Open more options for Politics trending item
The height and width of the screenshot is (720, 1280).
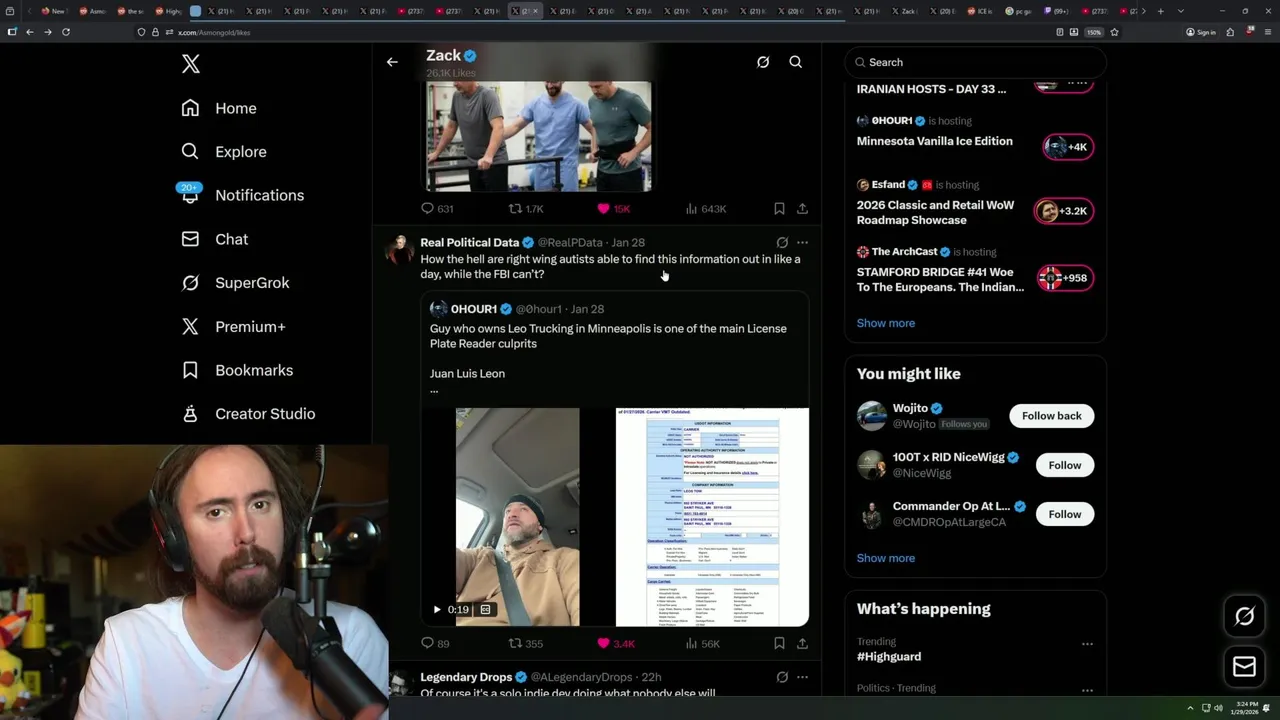pos(1087,690)
